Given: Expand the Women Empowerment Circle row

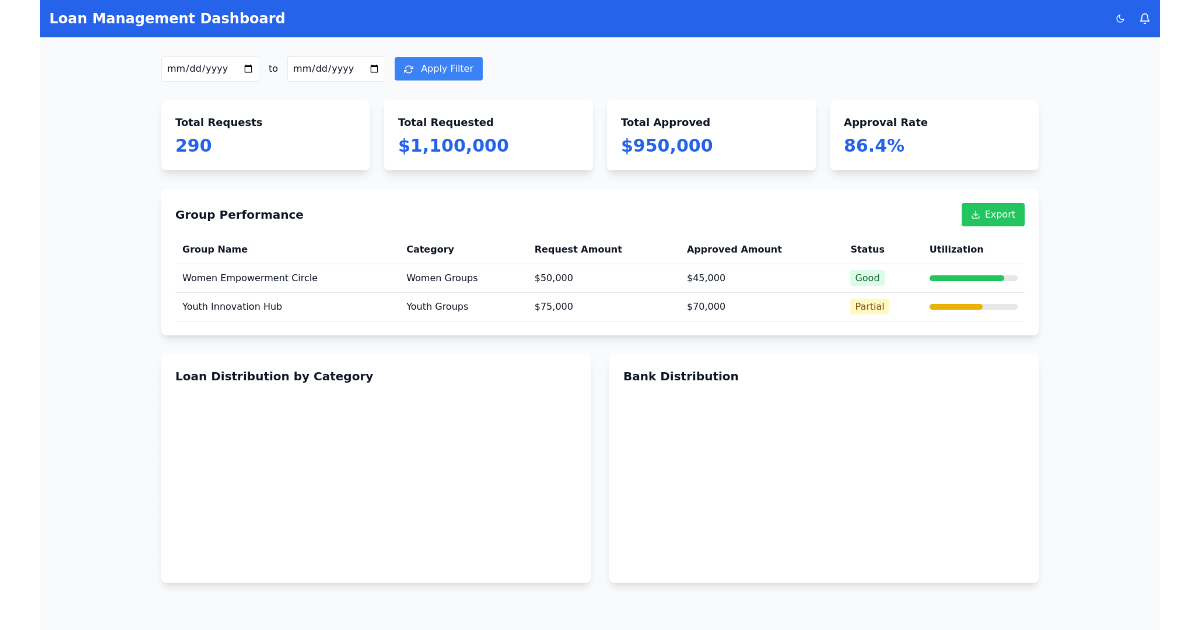Looking at the screenshot, I should [252, 277].
